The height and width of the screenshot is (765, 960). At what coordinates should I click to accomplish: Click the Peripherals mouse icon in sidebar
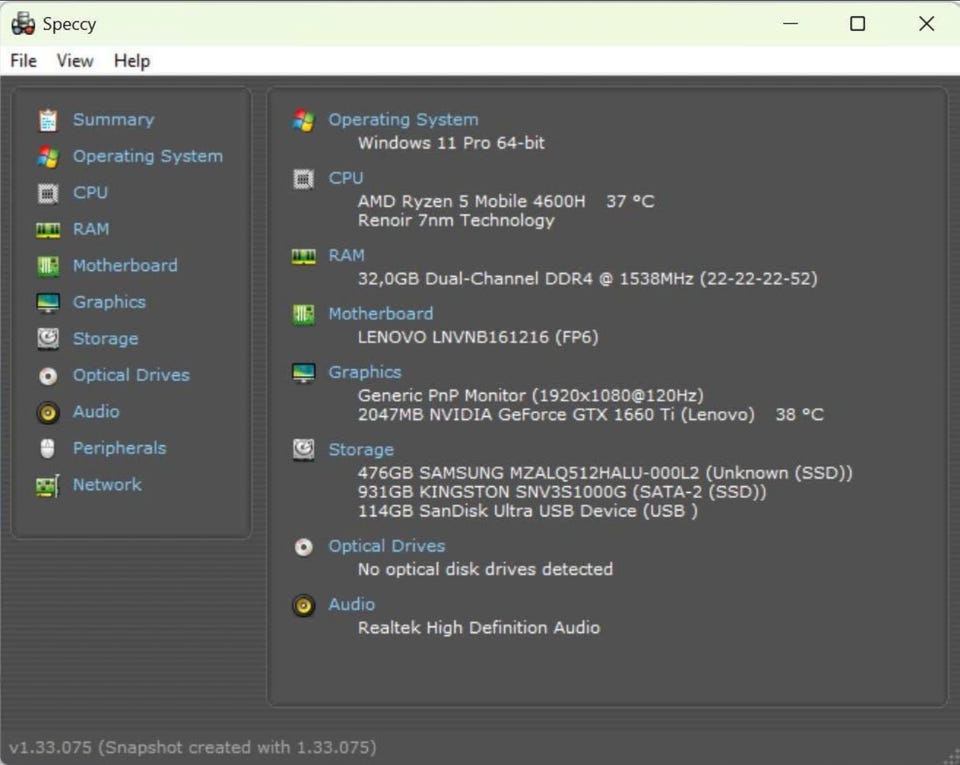point(47,449)
